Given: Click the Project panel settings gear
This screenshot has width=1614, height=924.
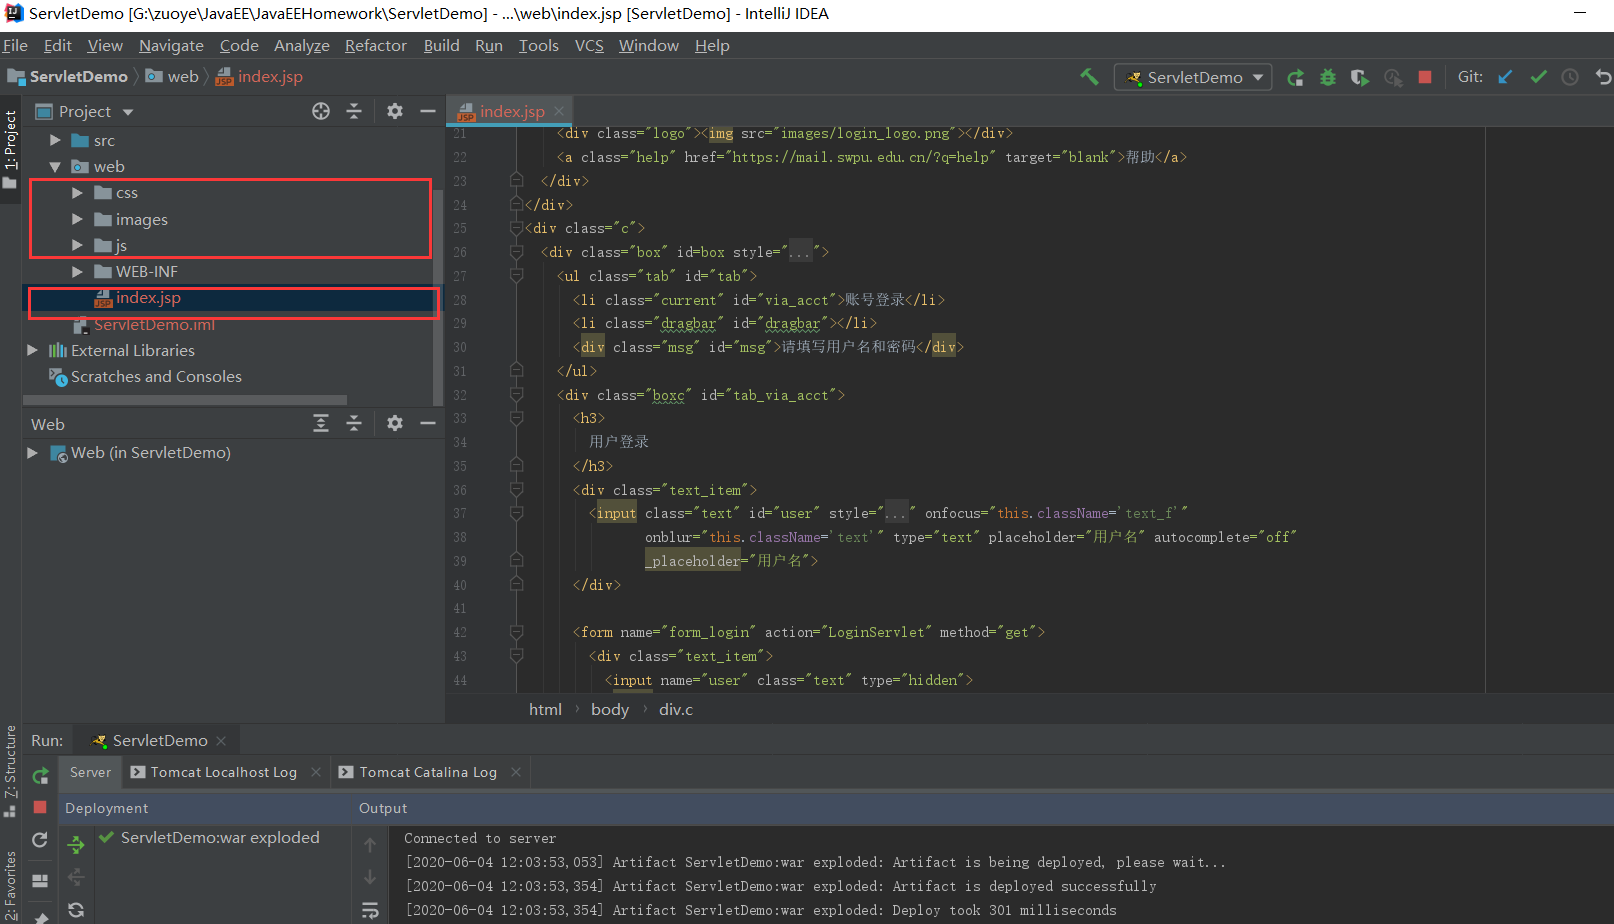Looking at the screenshot, I should click(x=395, y=111).
